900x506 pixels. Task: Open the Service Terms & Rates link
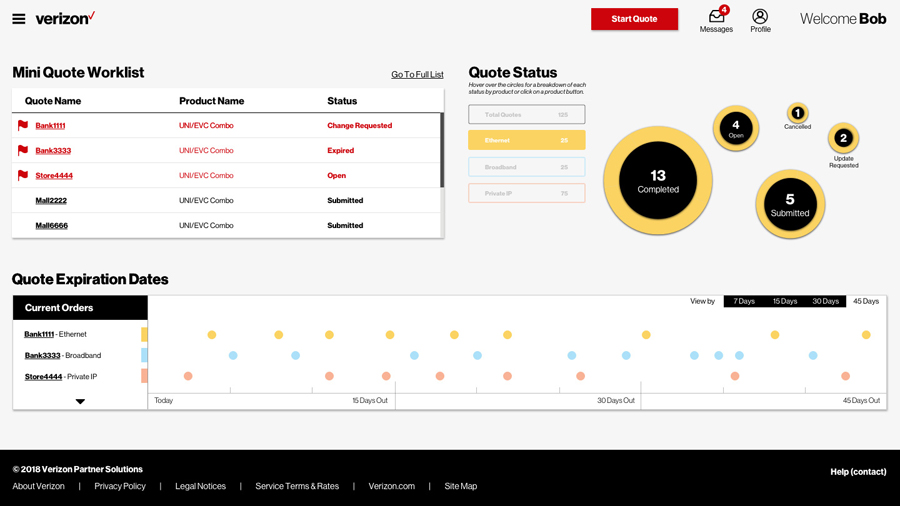297,486
